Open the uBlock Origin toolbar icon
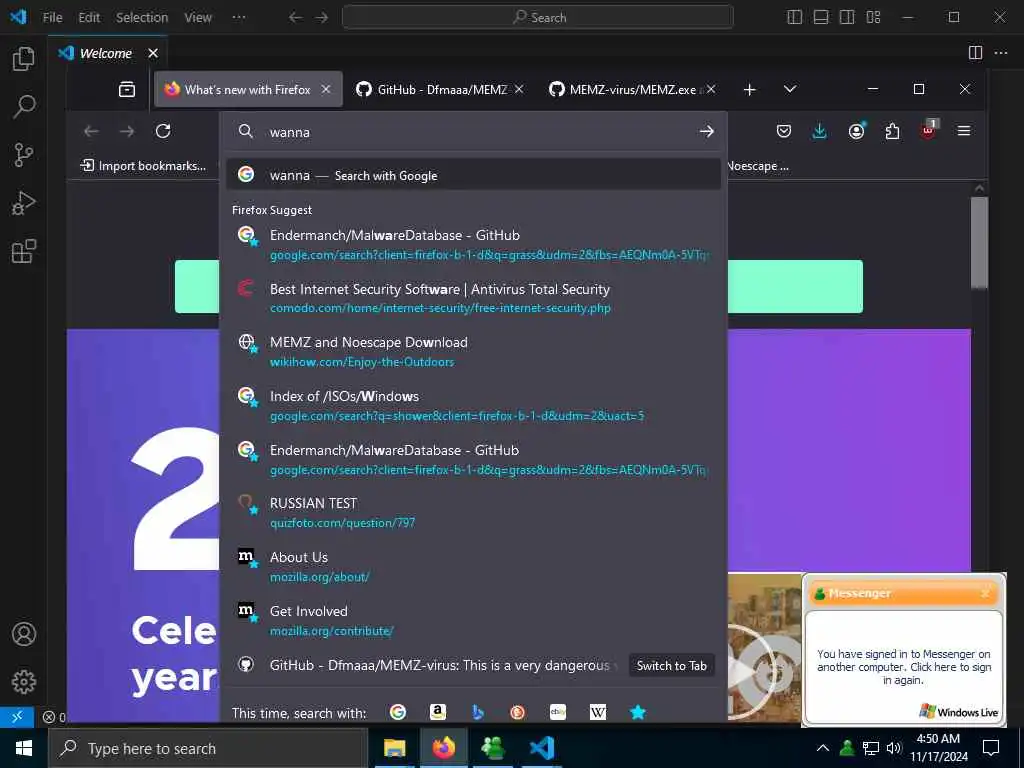 tap(928, 131)
